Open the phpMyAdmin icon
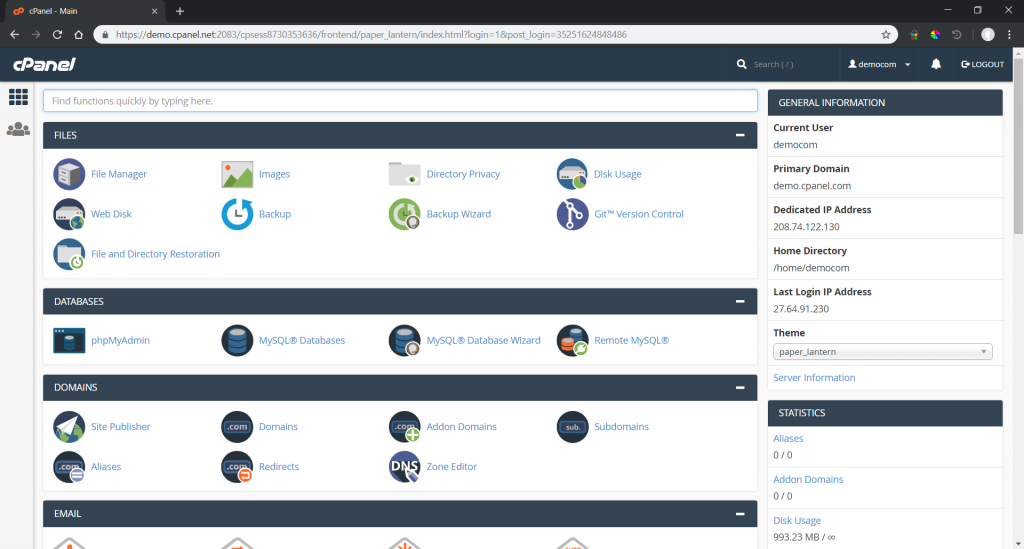This screenshot has height=549, width=1024. pos(69,341)
